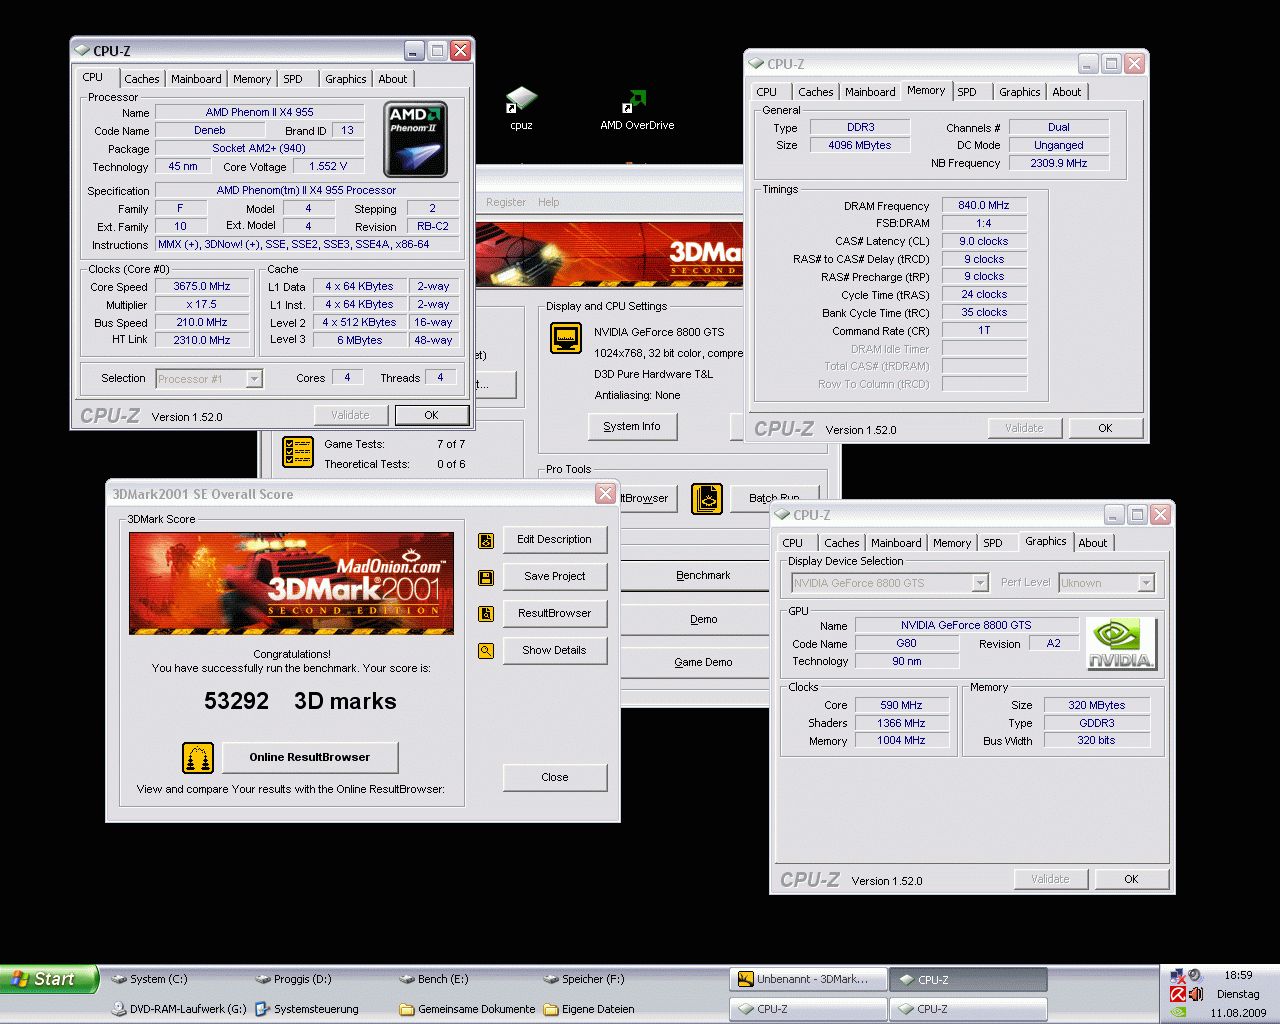Click the Online ResultBrowser button

tap(310, 758)
